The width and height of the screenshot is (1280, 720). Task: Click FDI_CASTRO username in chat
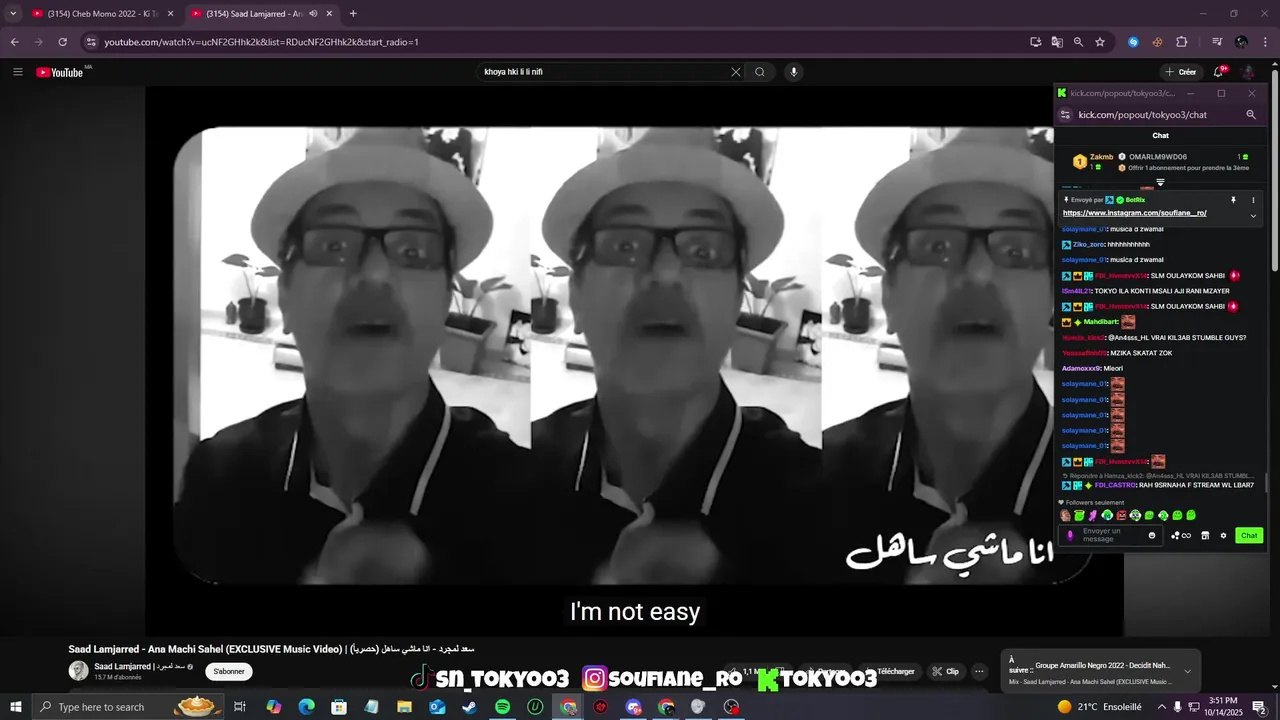pyautogui.click(x=1116, y=485)
